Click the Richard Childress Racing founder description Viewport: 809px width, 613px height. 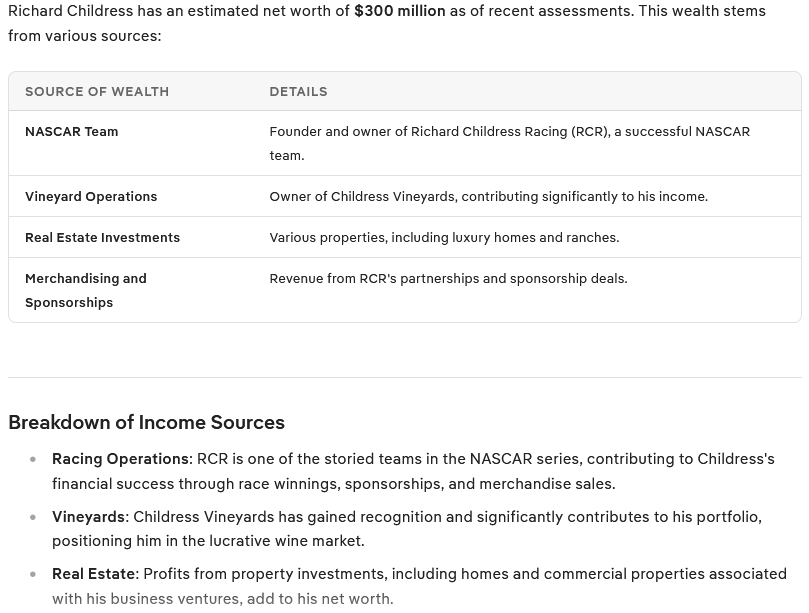pos(508,142)
